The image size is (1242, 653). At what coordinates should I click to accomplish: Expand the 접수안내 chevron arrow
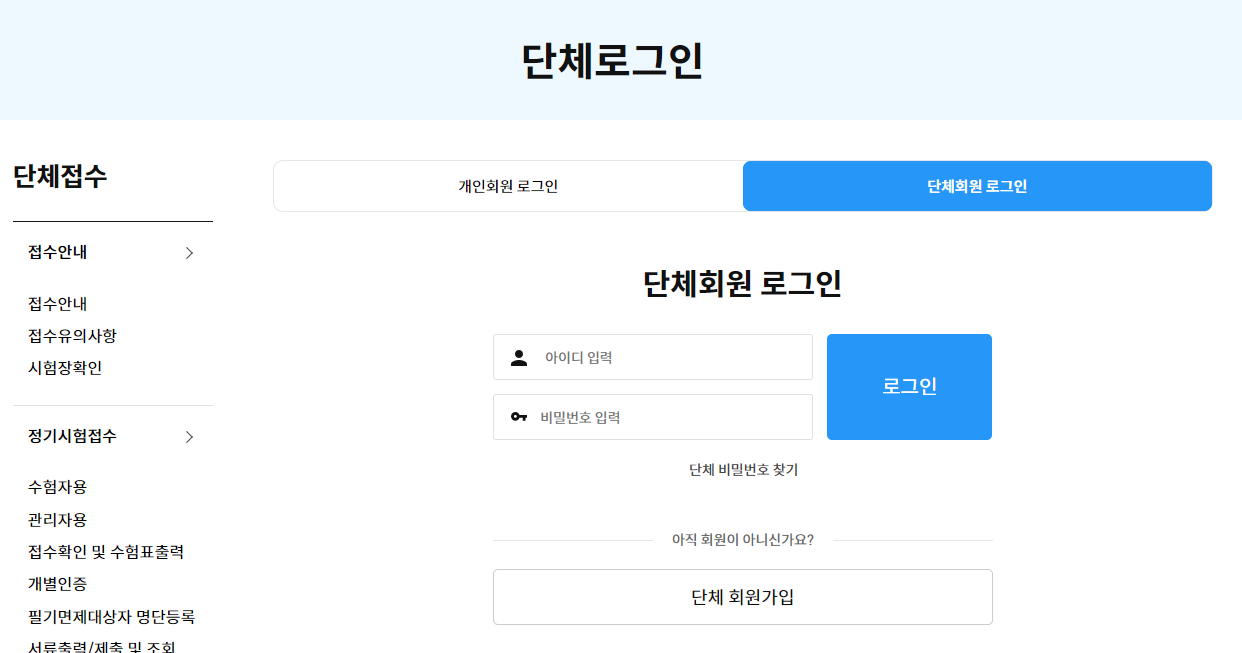coord(189,253)
